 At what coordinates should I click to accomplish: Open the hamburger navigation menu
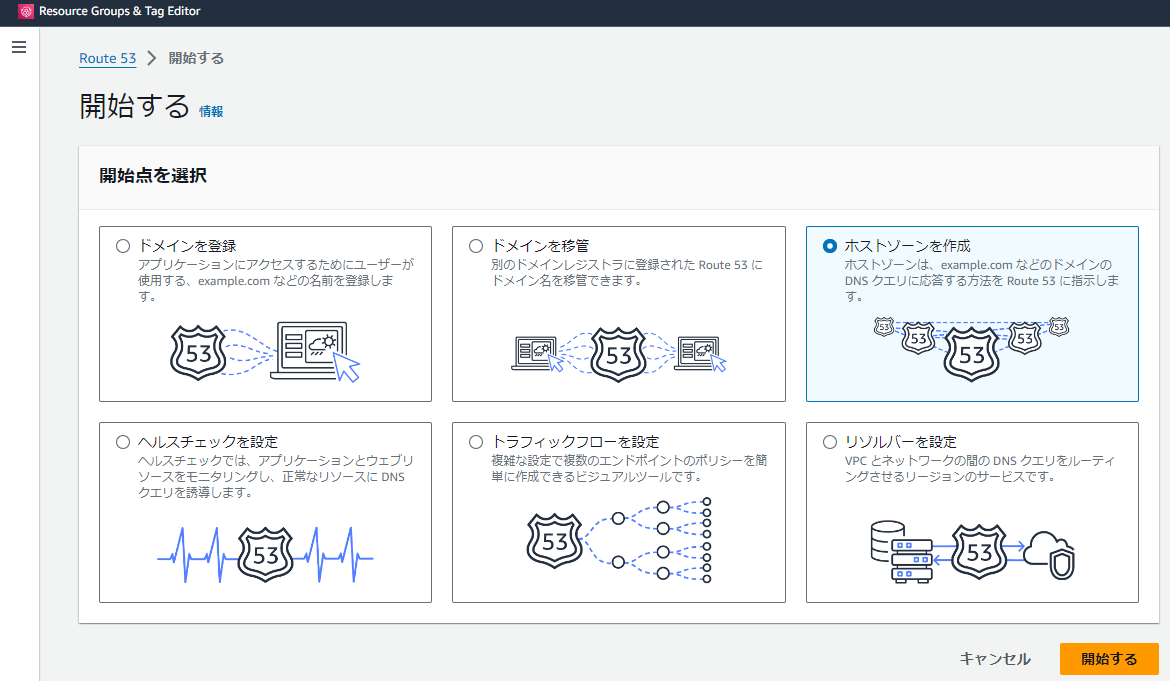pyautogui.click(x=19, y=47)
